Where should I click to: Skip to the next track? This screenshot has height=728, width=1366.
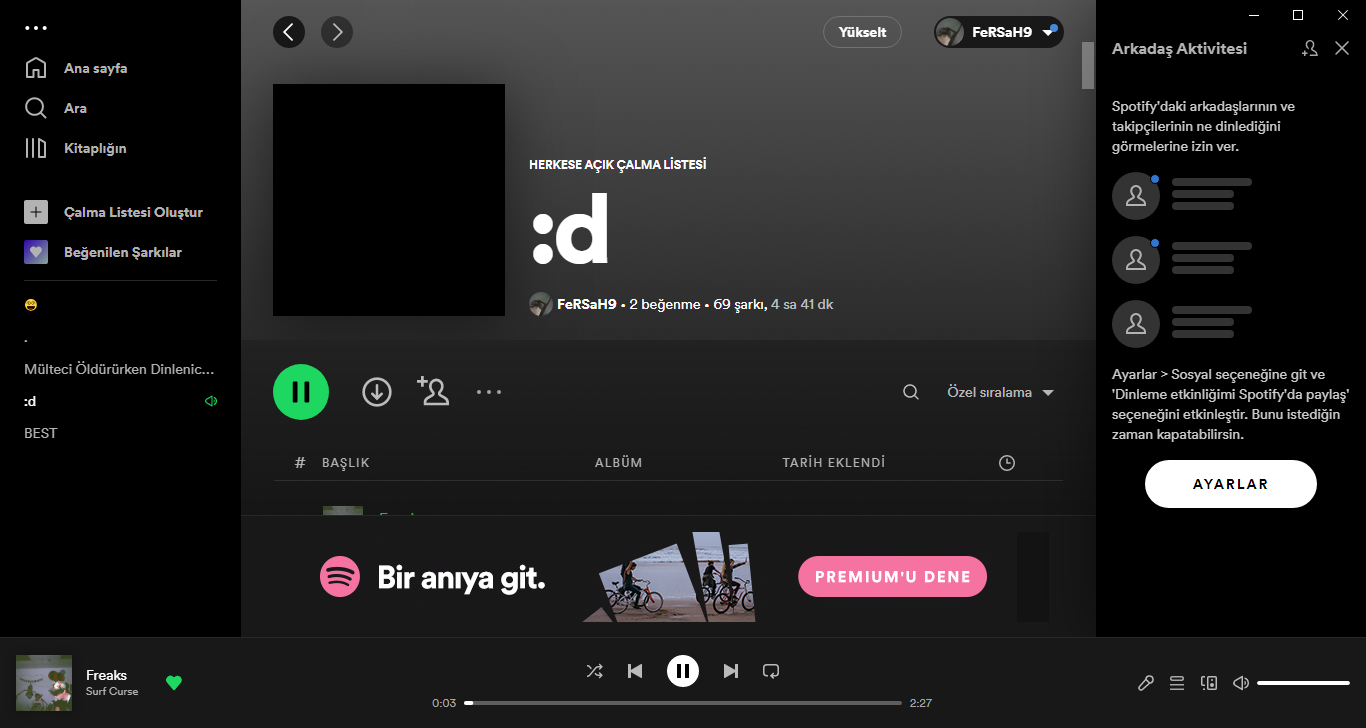coord(731,671)
